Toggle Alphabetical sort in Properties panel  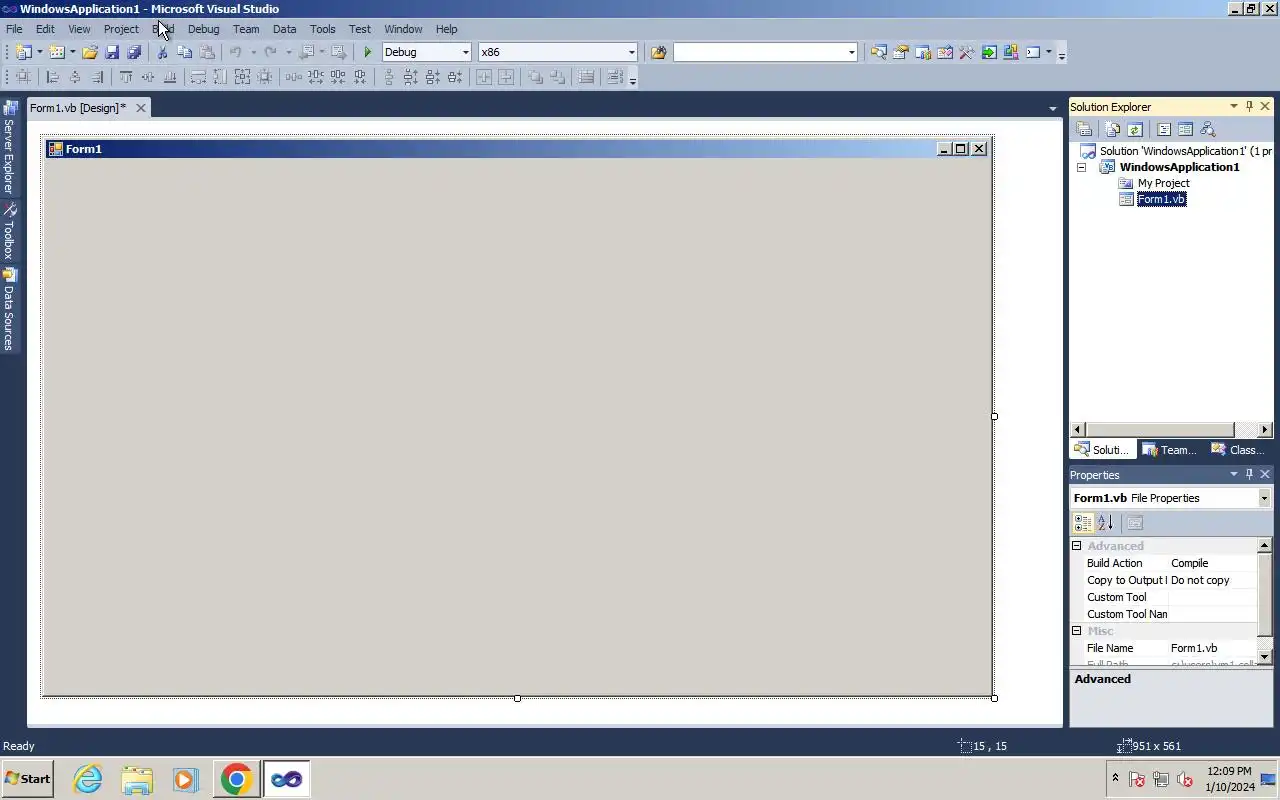coord(1105,523)
